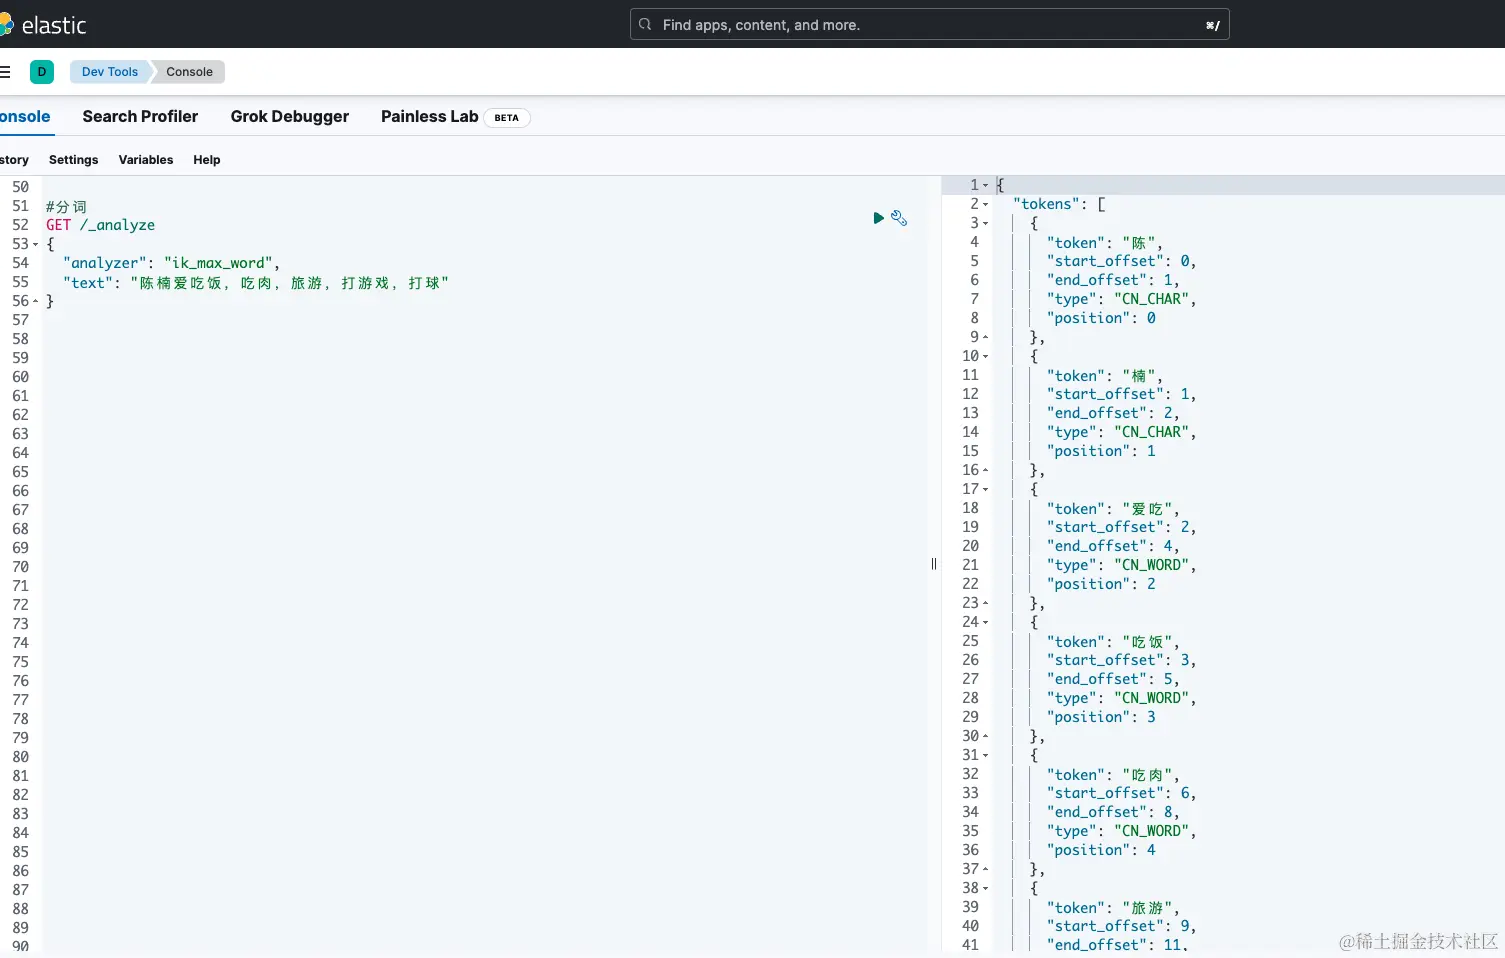Toggle fold marker at response line 30
The width and height of the screenshot is (1505, 958).
click(985, 736)
